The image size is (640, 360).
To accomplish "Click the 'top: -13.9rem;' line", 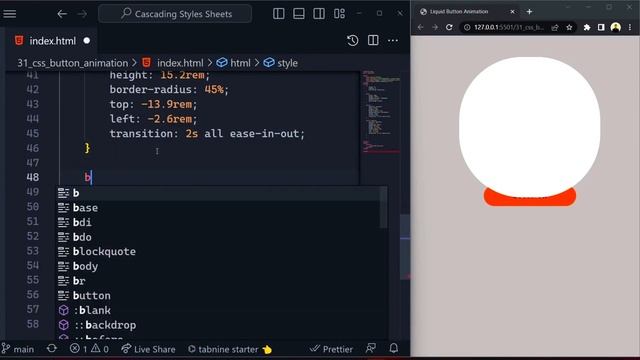I will coord(153,104).
